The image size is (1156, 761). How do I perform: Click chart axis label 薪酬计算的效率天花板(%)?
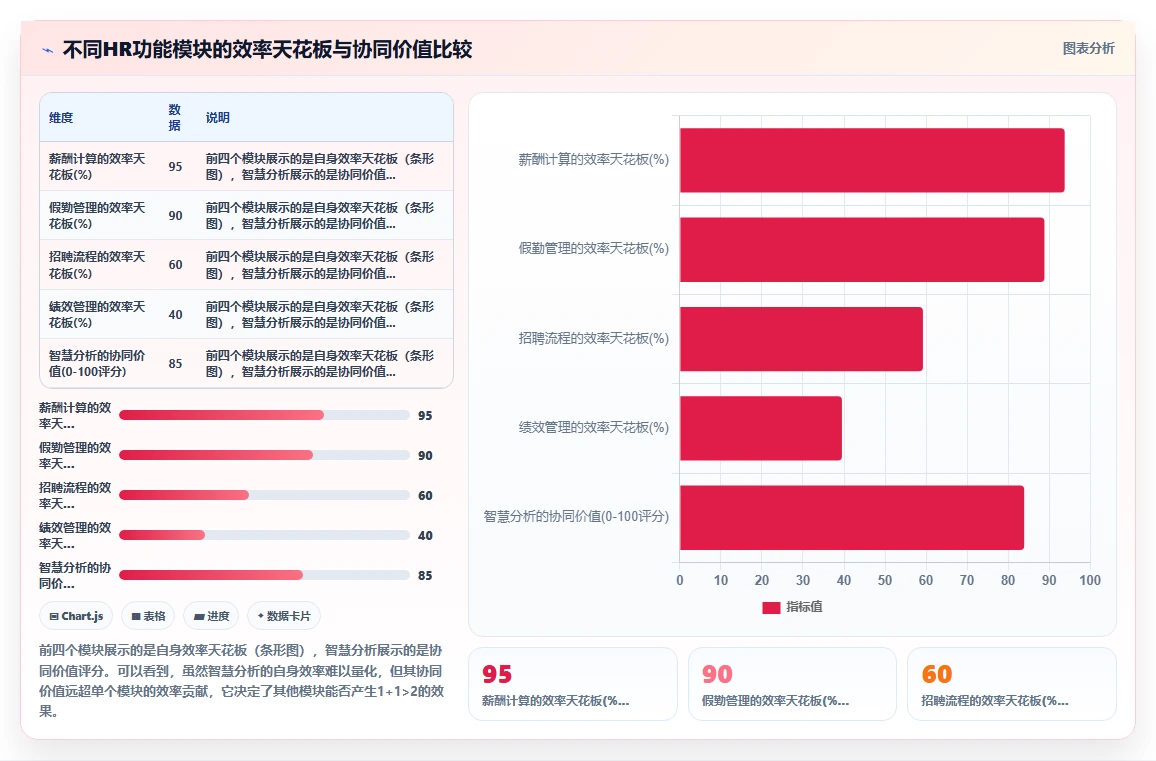(593, 159)
